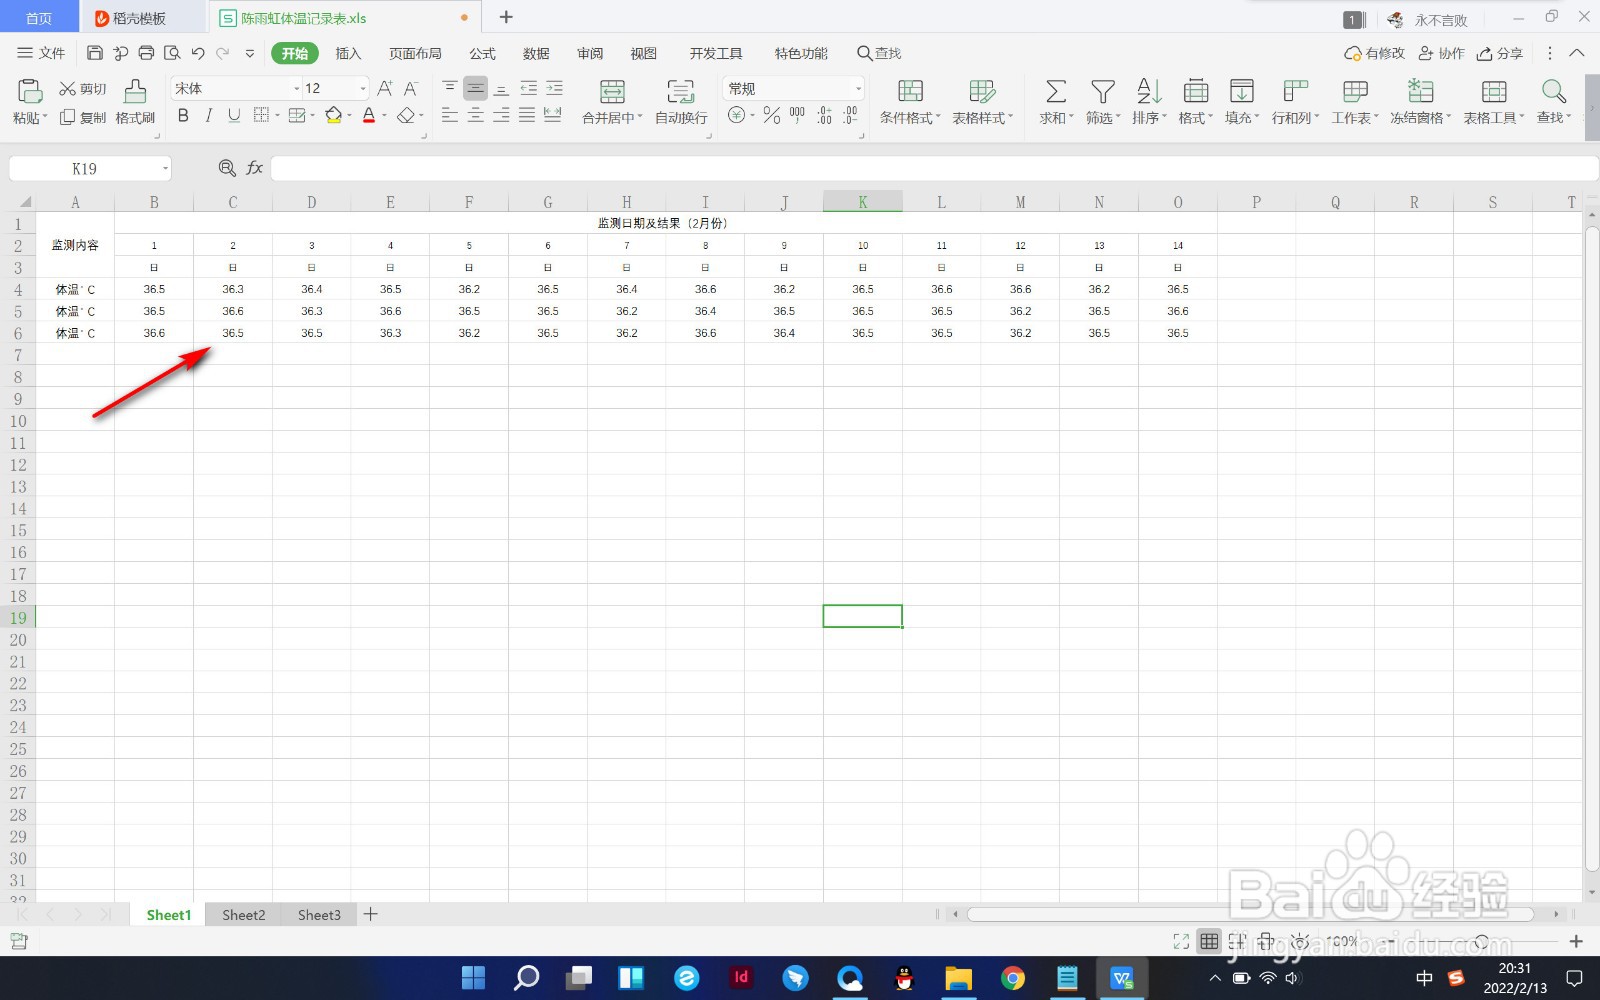Open Print Preview icon
Screen dimensions: 1600x1000
click(172, 53)
